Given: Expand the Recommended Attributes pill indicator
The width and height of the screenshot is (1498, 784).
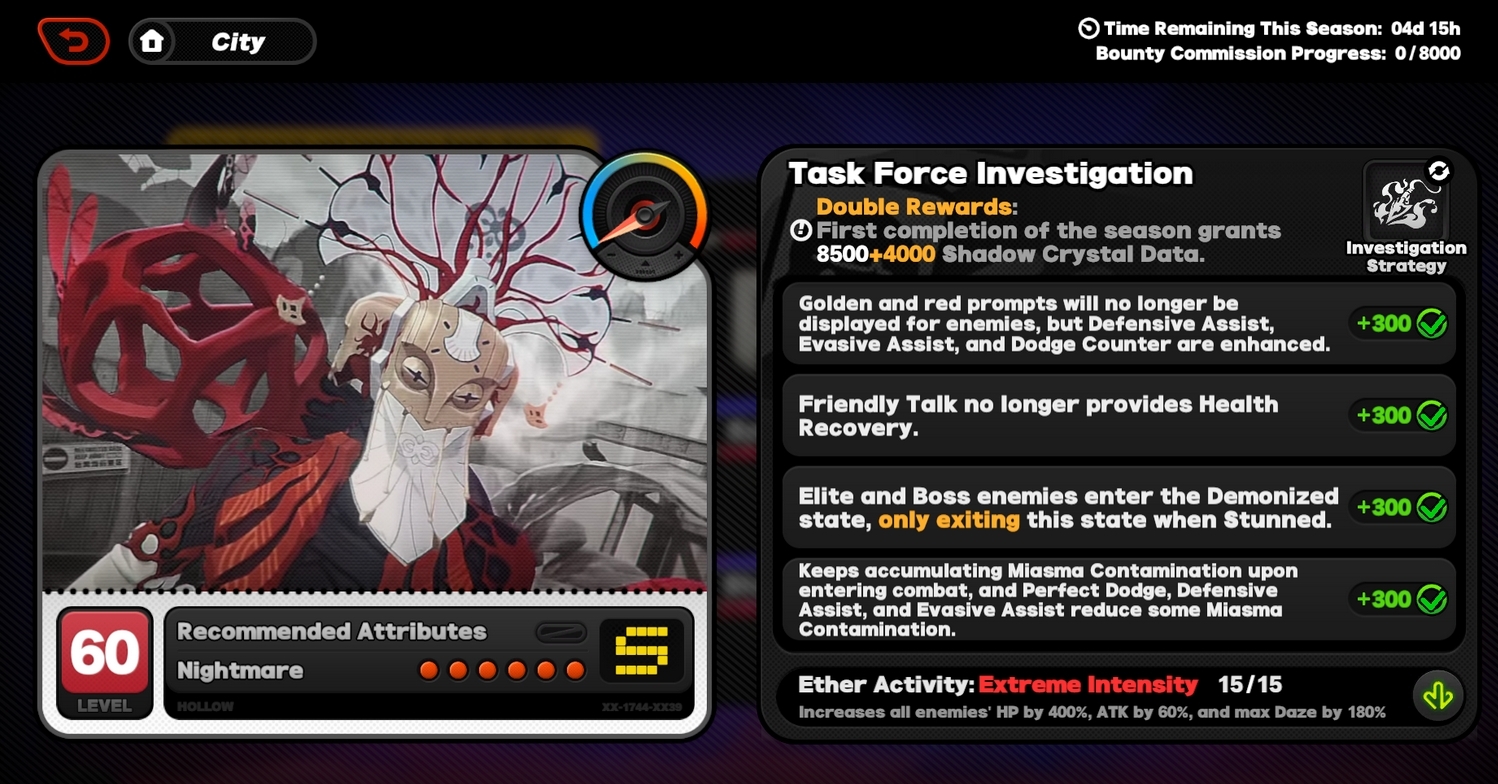Looking at the screenshot, I should pos(561,632).
